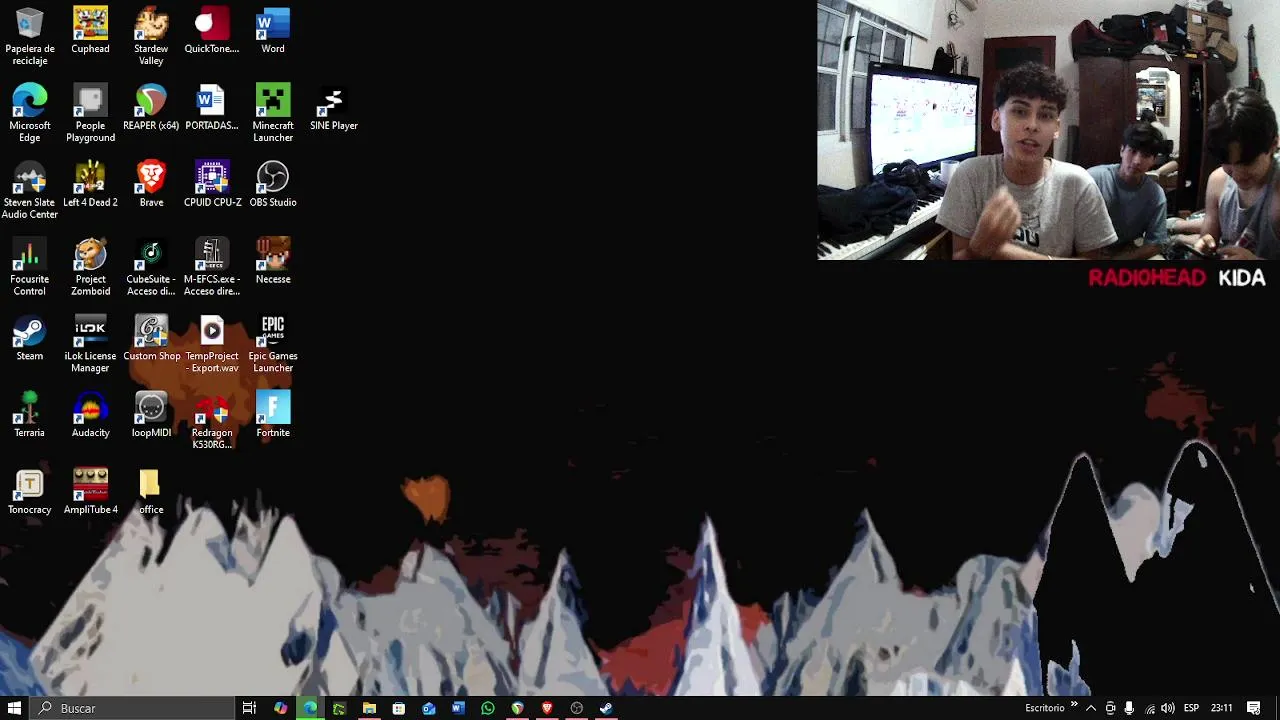Select the Project Zomboid shortcut
The height and width of the screenshot is (720, 1280).
[90, 267]
